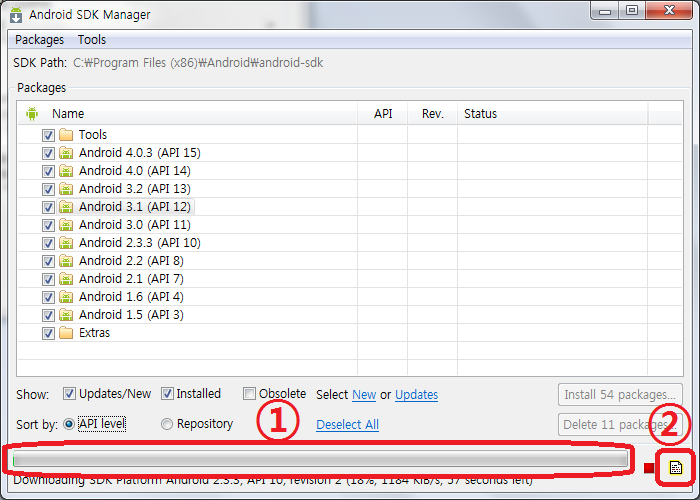
Task: Click the Android 2.1 (API 7) package icon
Action: 66,279
